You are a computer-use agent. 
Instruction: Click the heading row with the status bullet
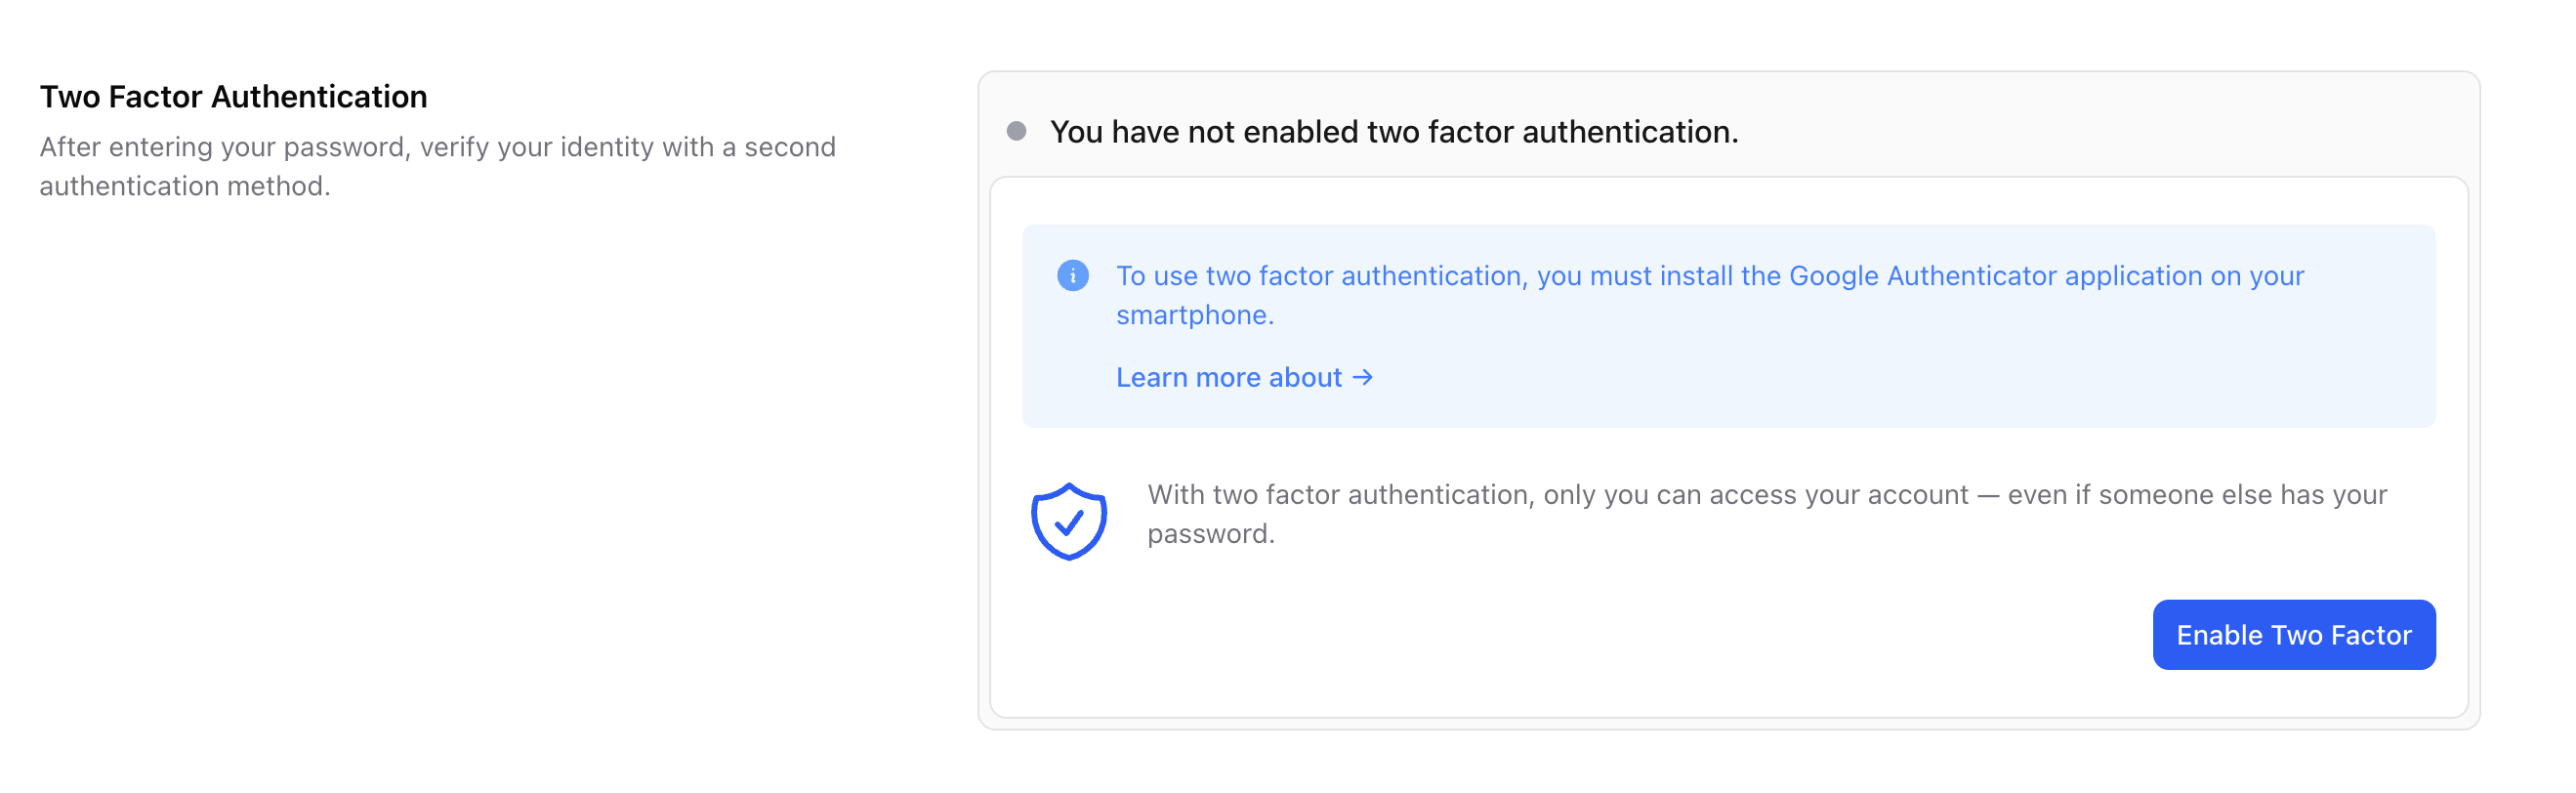click(x=1200, y=130)
